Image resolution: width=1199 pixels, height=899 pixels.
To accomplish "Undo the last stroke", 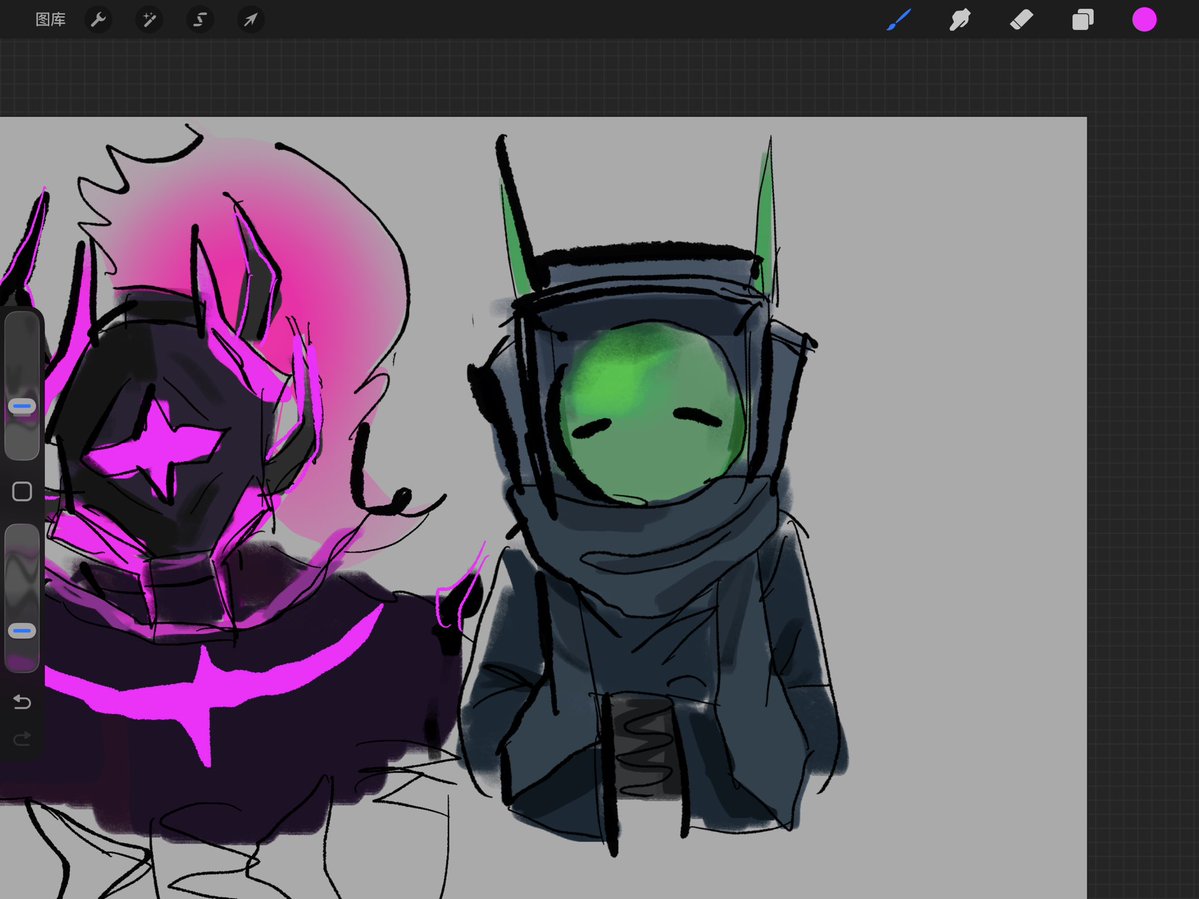I will 22,701.
